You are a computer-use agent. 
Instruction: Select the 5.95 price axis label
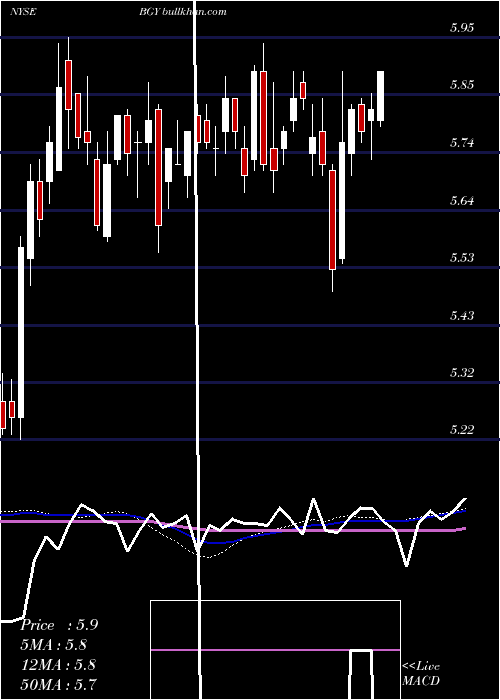(462, 28)
